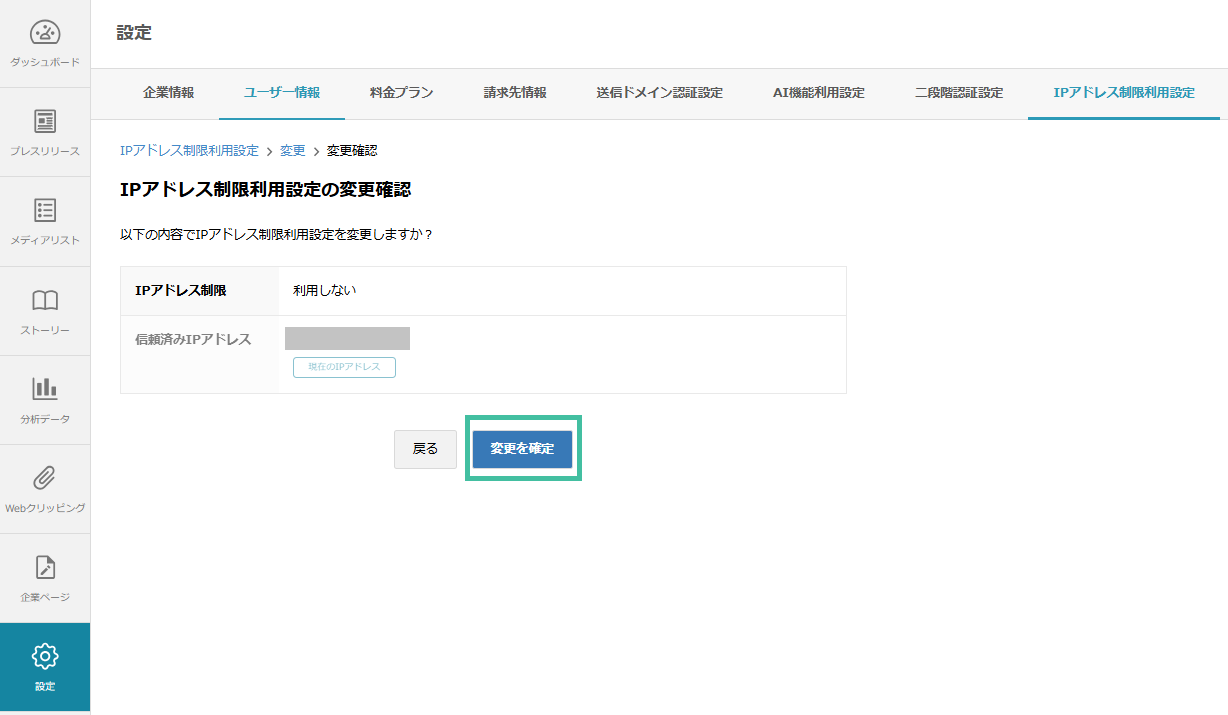Switch to the 企業情報 tab
The height and width of the screenshot is (715, 1228).
coord(170,94)
